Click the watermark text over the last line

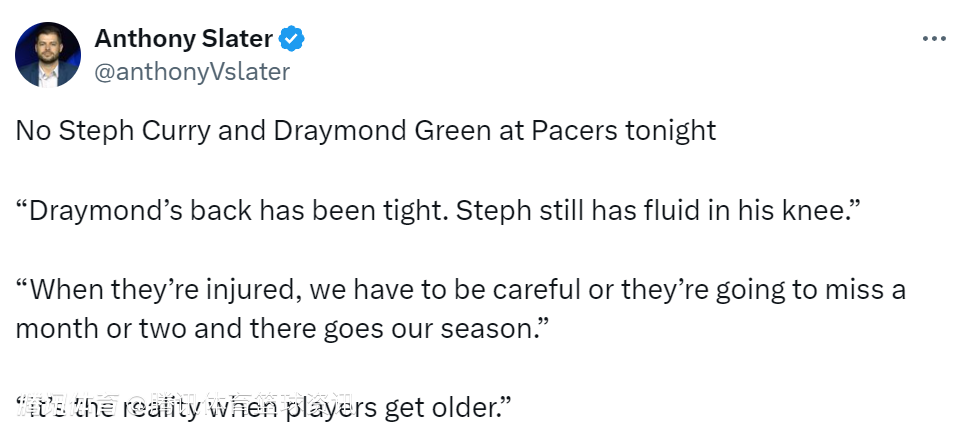[180, 404]
